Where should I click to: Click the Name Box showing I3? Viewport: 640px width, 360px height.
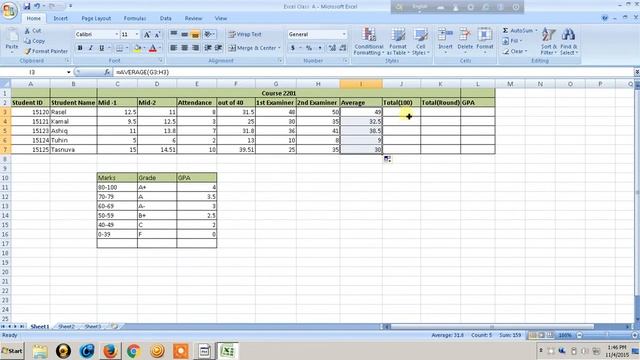pyautogui.click(x=33, y=72)
